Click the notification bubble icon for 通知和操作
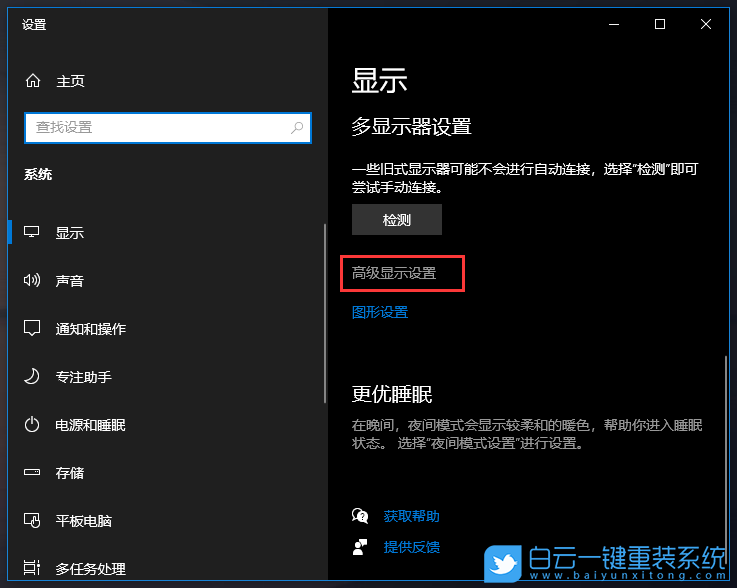This screenshot has height=588, width=737. pyautogui.click(x=32, y=328)
